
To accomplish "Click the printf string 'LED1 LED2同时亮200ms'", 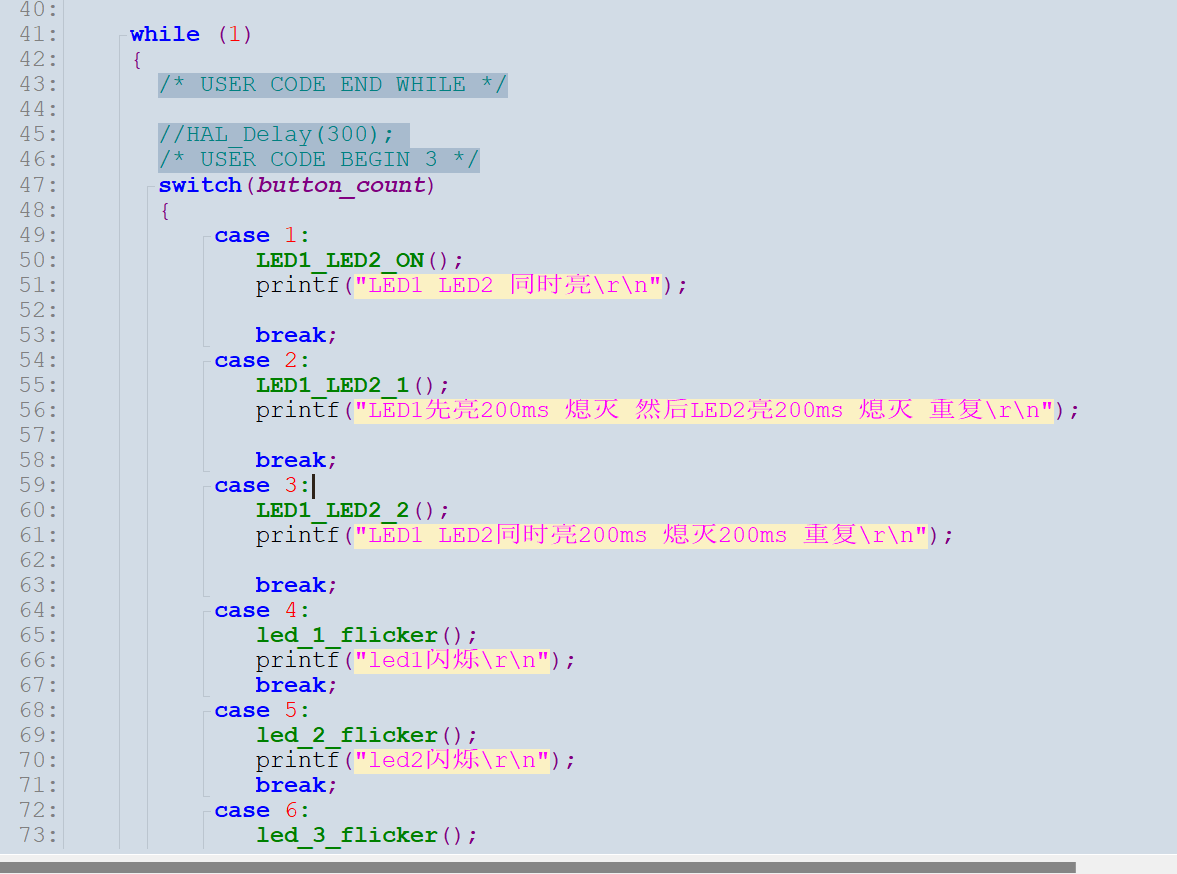I will pos(641,535).
